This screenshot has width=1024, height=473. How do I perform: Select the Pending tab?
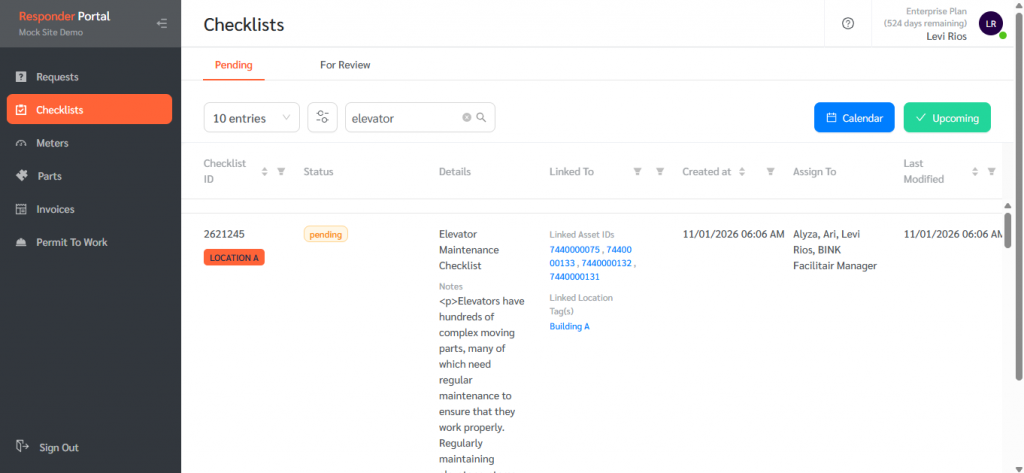[233, 65]
